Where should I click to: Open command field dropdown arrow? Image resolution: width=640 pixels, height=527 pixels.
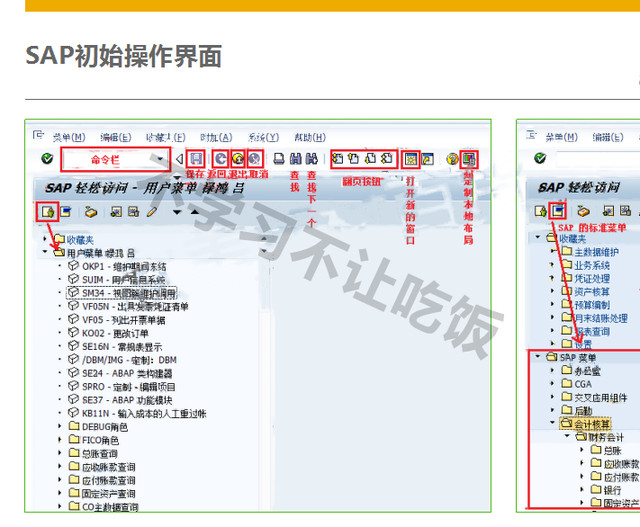point(161,159)
